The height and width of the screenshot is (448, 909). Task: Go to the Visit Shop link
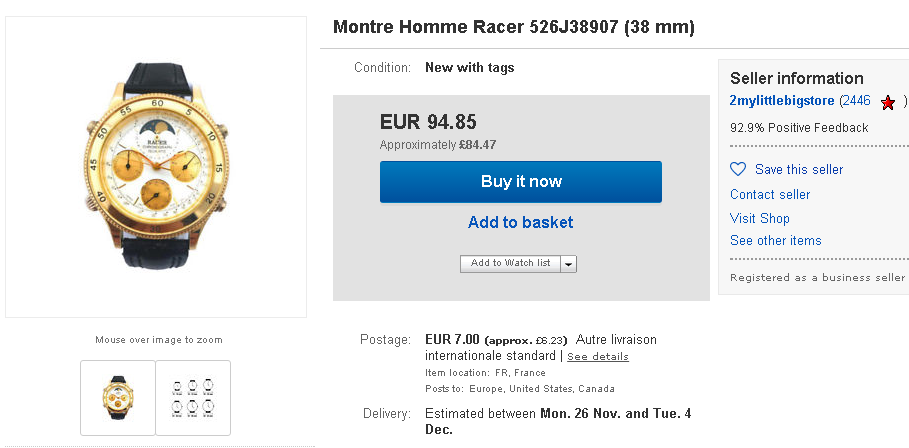tap(760, 218)
